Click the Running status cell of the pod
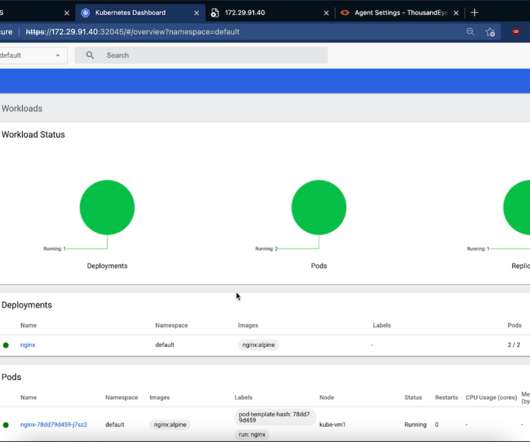Screen dimensions: 530x442 [415, 424]
